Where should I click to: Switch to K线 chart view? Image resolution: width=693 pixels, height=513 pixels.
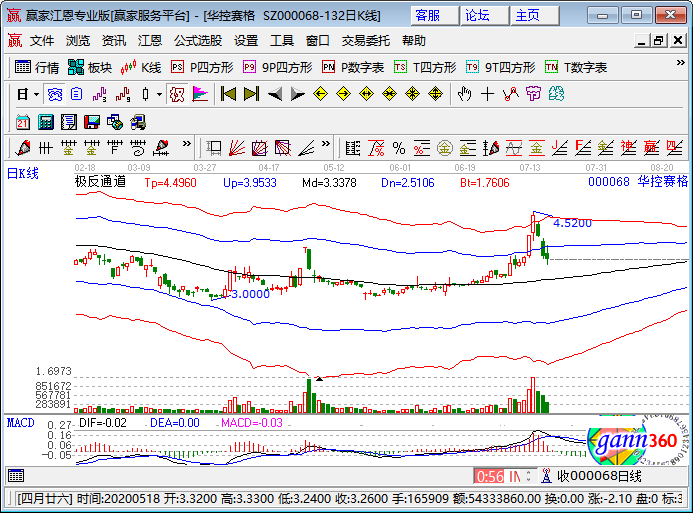[141, 68]
